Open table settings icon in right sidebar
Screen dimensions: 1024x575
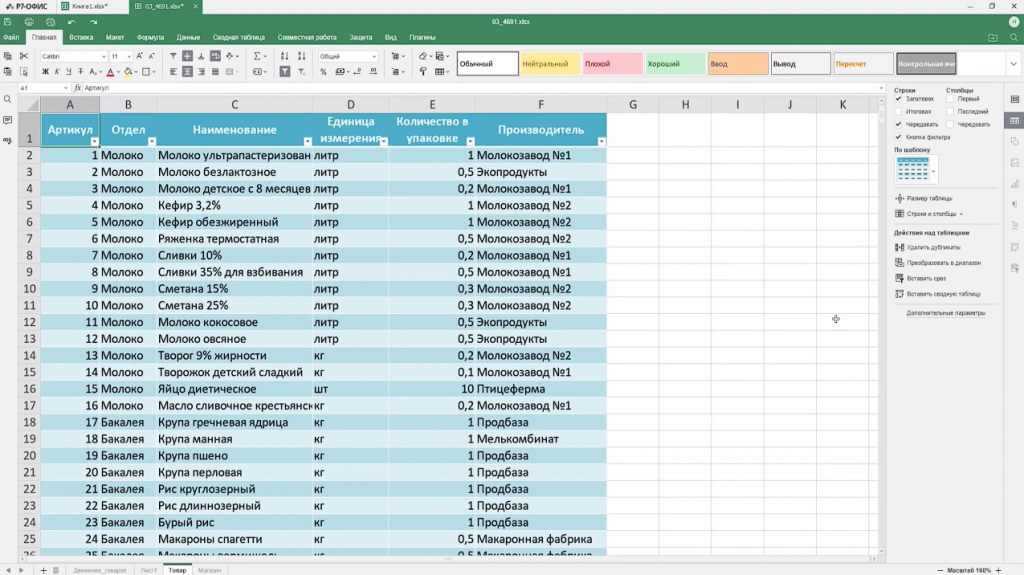tap(1014, 120)
